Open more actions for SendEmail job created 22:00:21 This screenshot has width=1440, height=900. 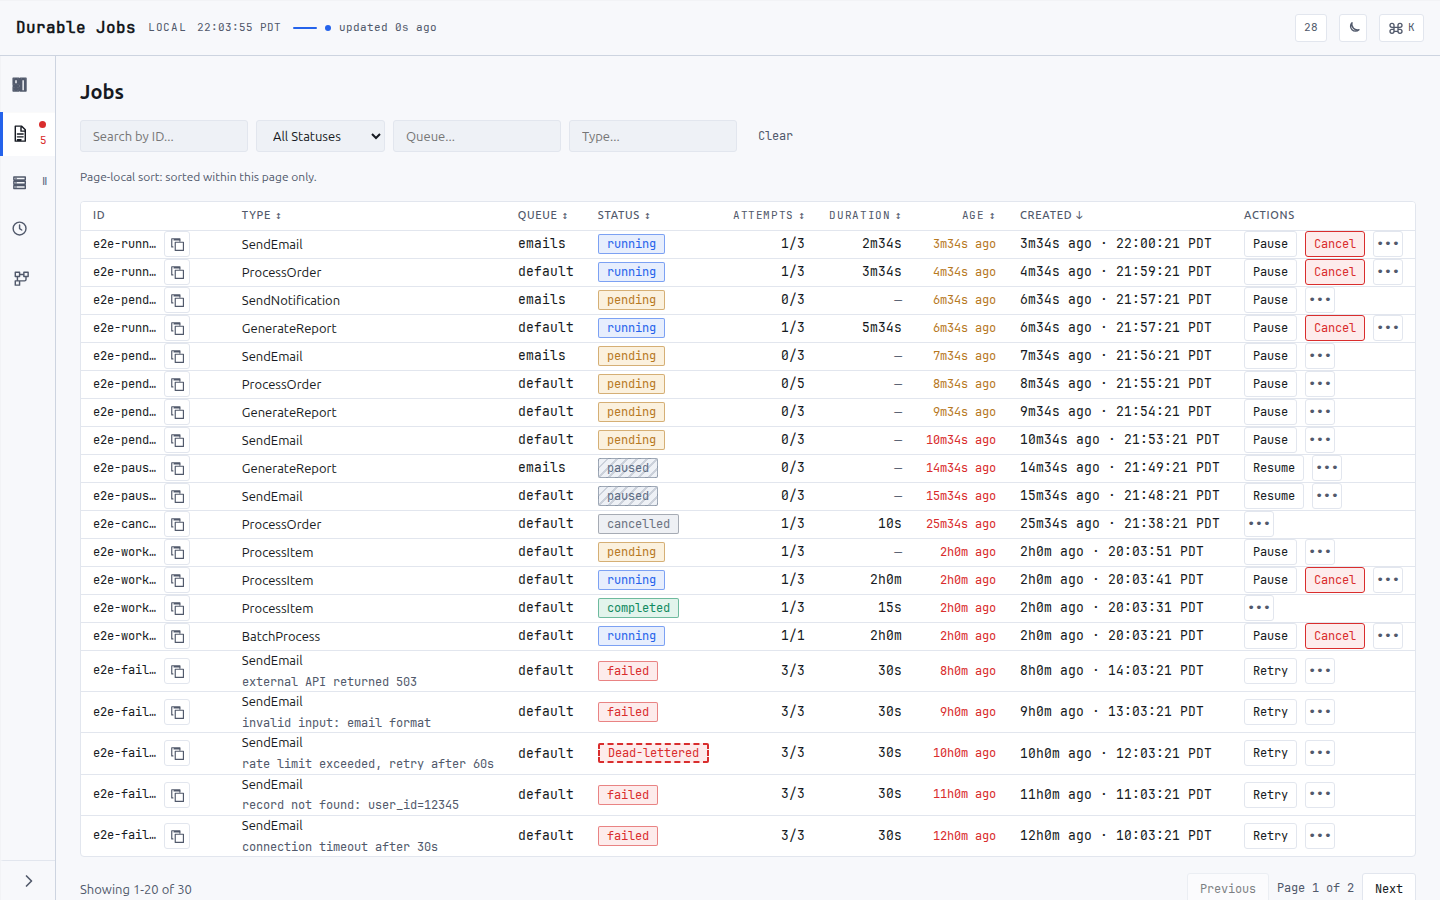[x=1388, y=244]
